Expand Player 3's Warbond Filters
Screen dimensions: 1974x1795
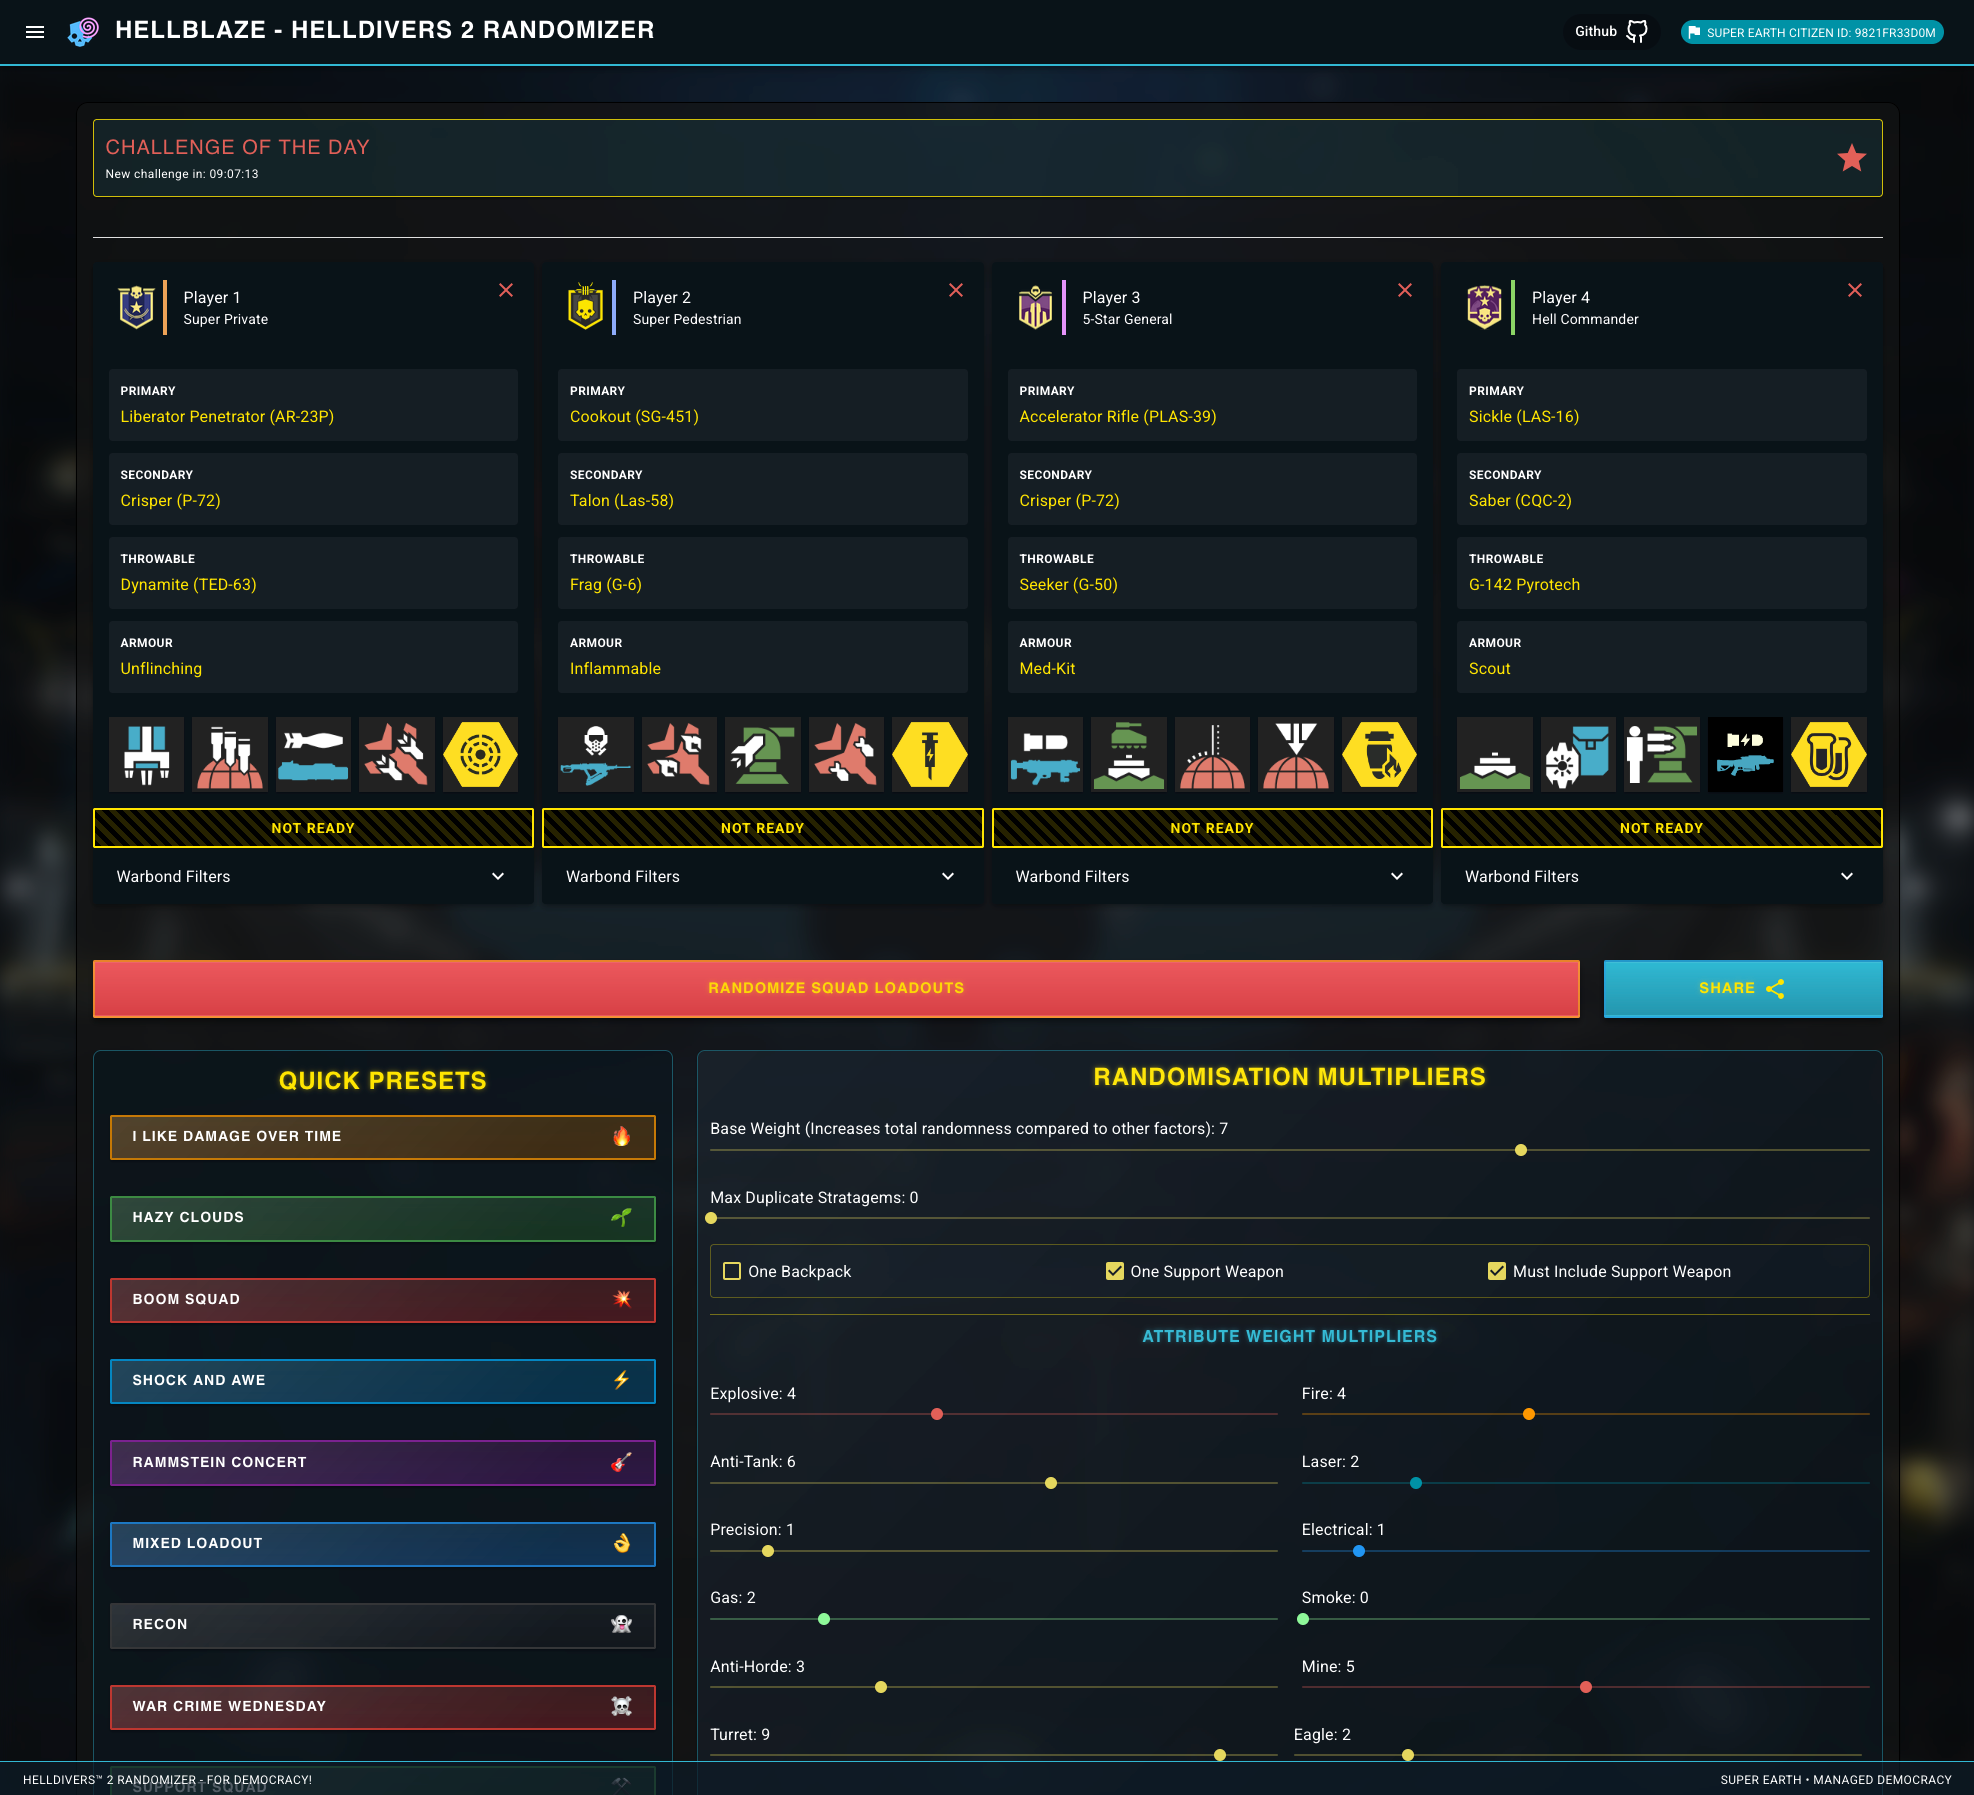pos(1212,876)
